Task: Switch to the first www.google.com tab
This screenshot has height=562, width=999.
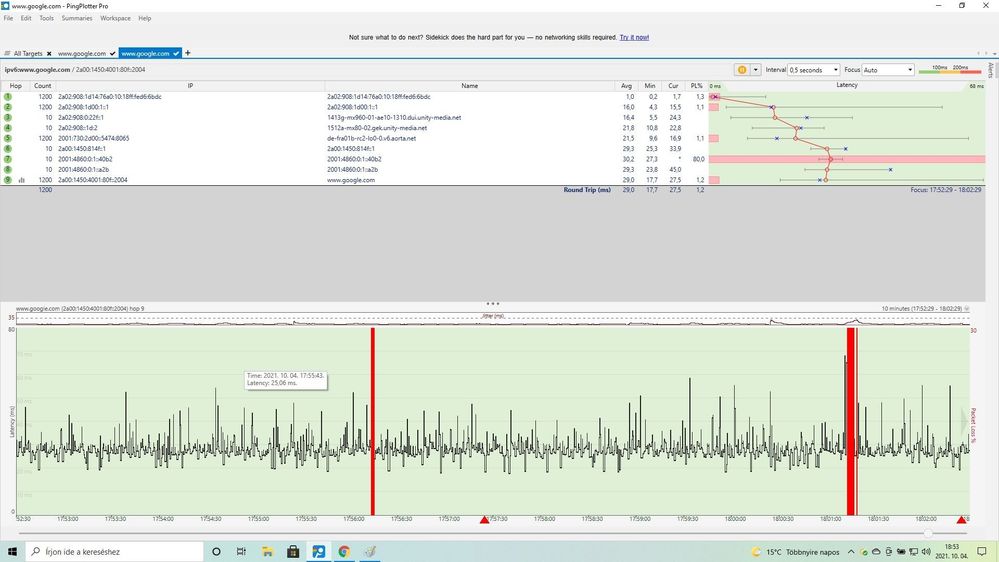Action: [x=82, y=54]
